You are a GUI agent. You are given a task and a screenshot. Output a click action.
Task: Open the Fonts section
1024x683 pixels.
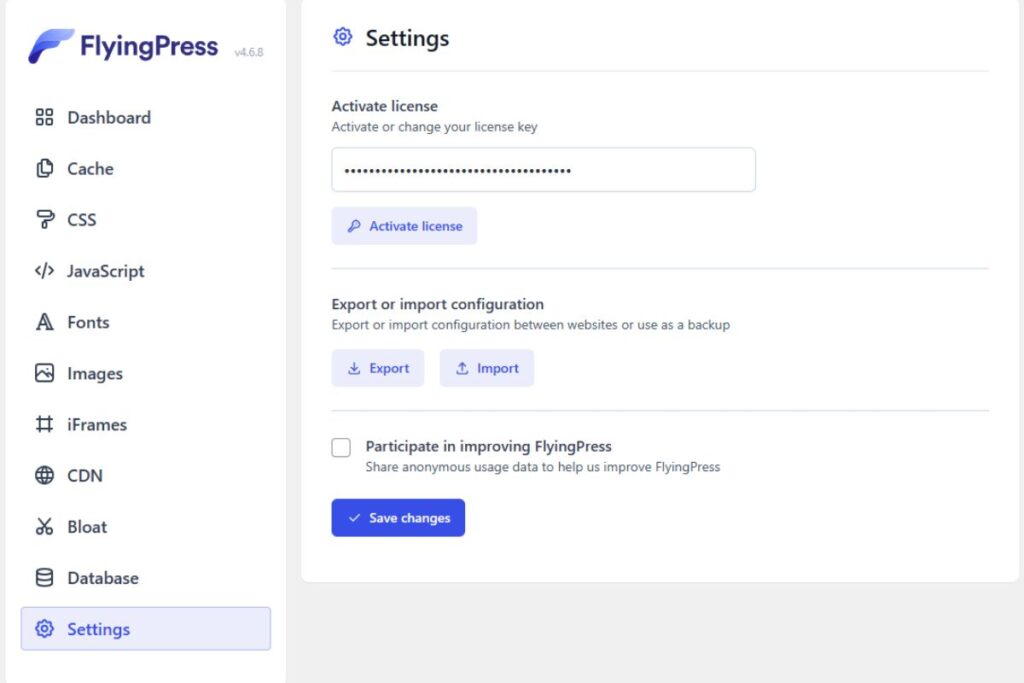146,322
